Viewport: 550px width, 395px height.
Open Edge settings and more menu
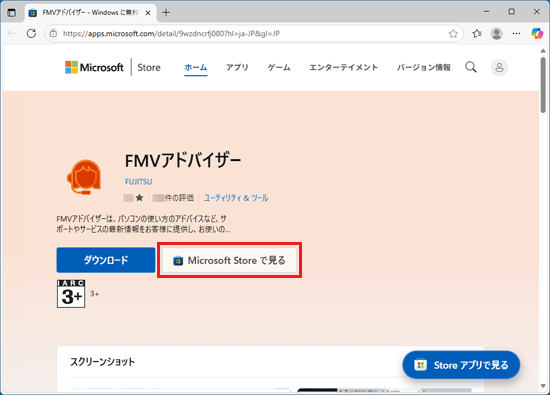516,34
